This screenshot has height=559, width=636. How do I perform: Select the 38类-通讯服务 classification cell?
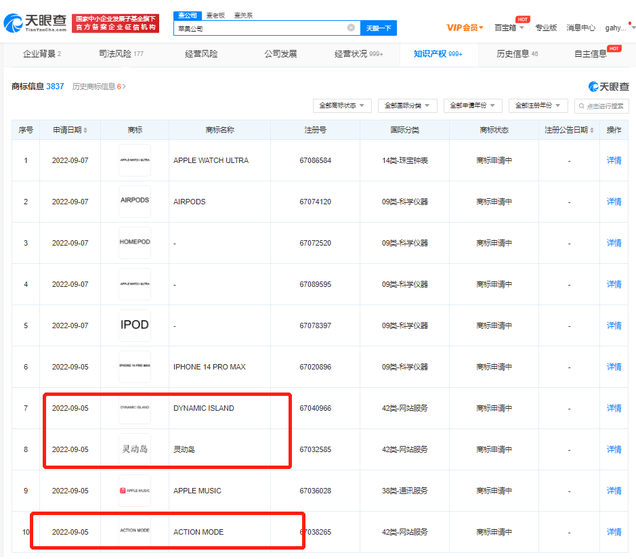click(404, 491)
